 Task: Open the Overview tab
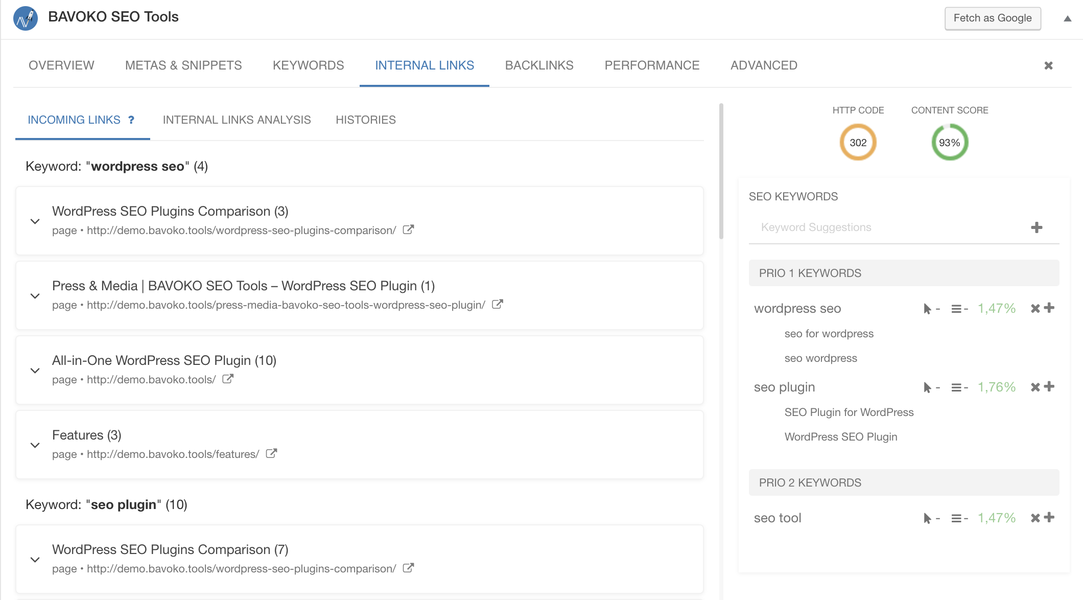pyautogui.click(x=61, y=66)
